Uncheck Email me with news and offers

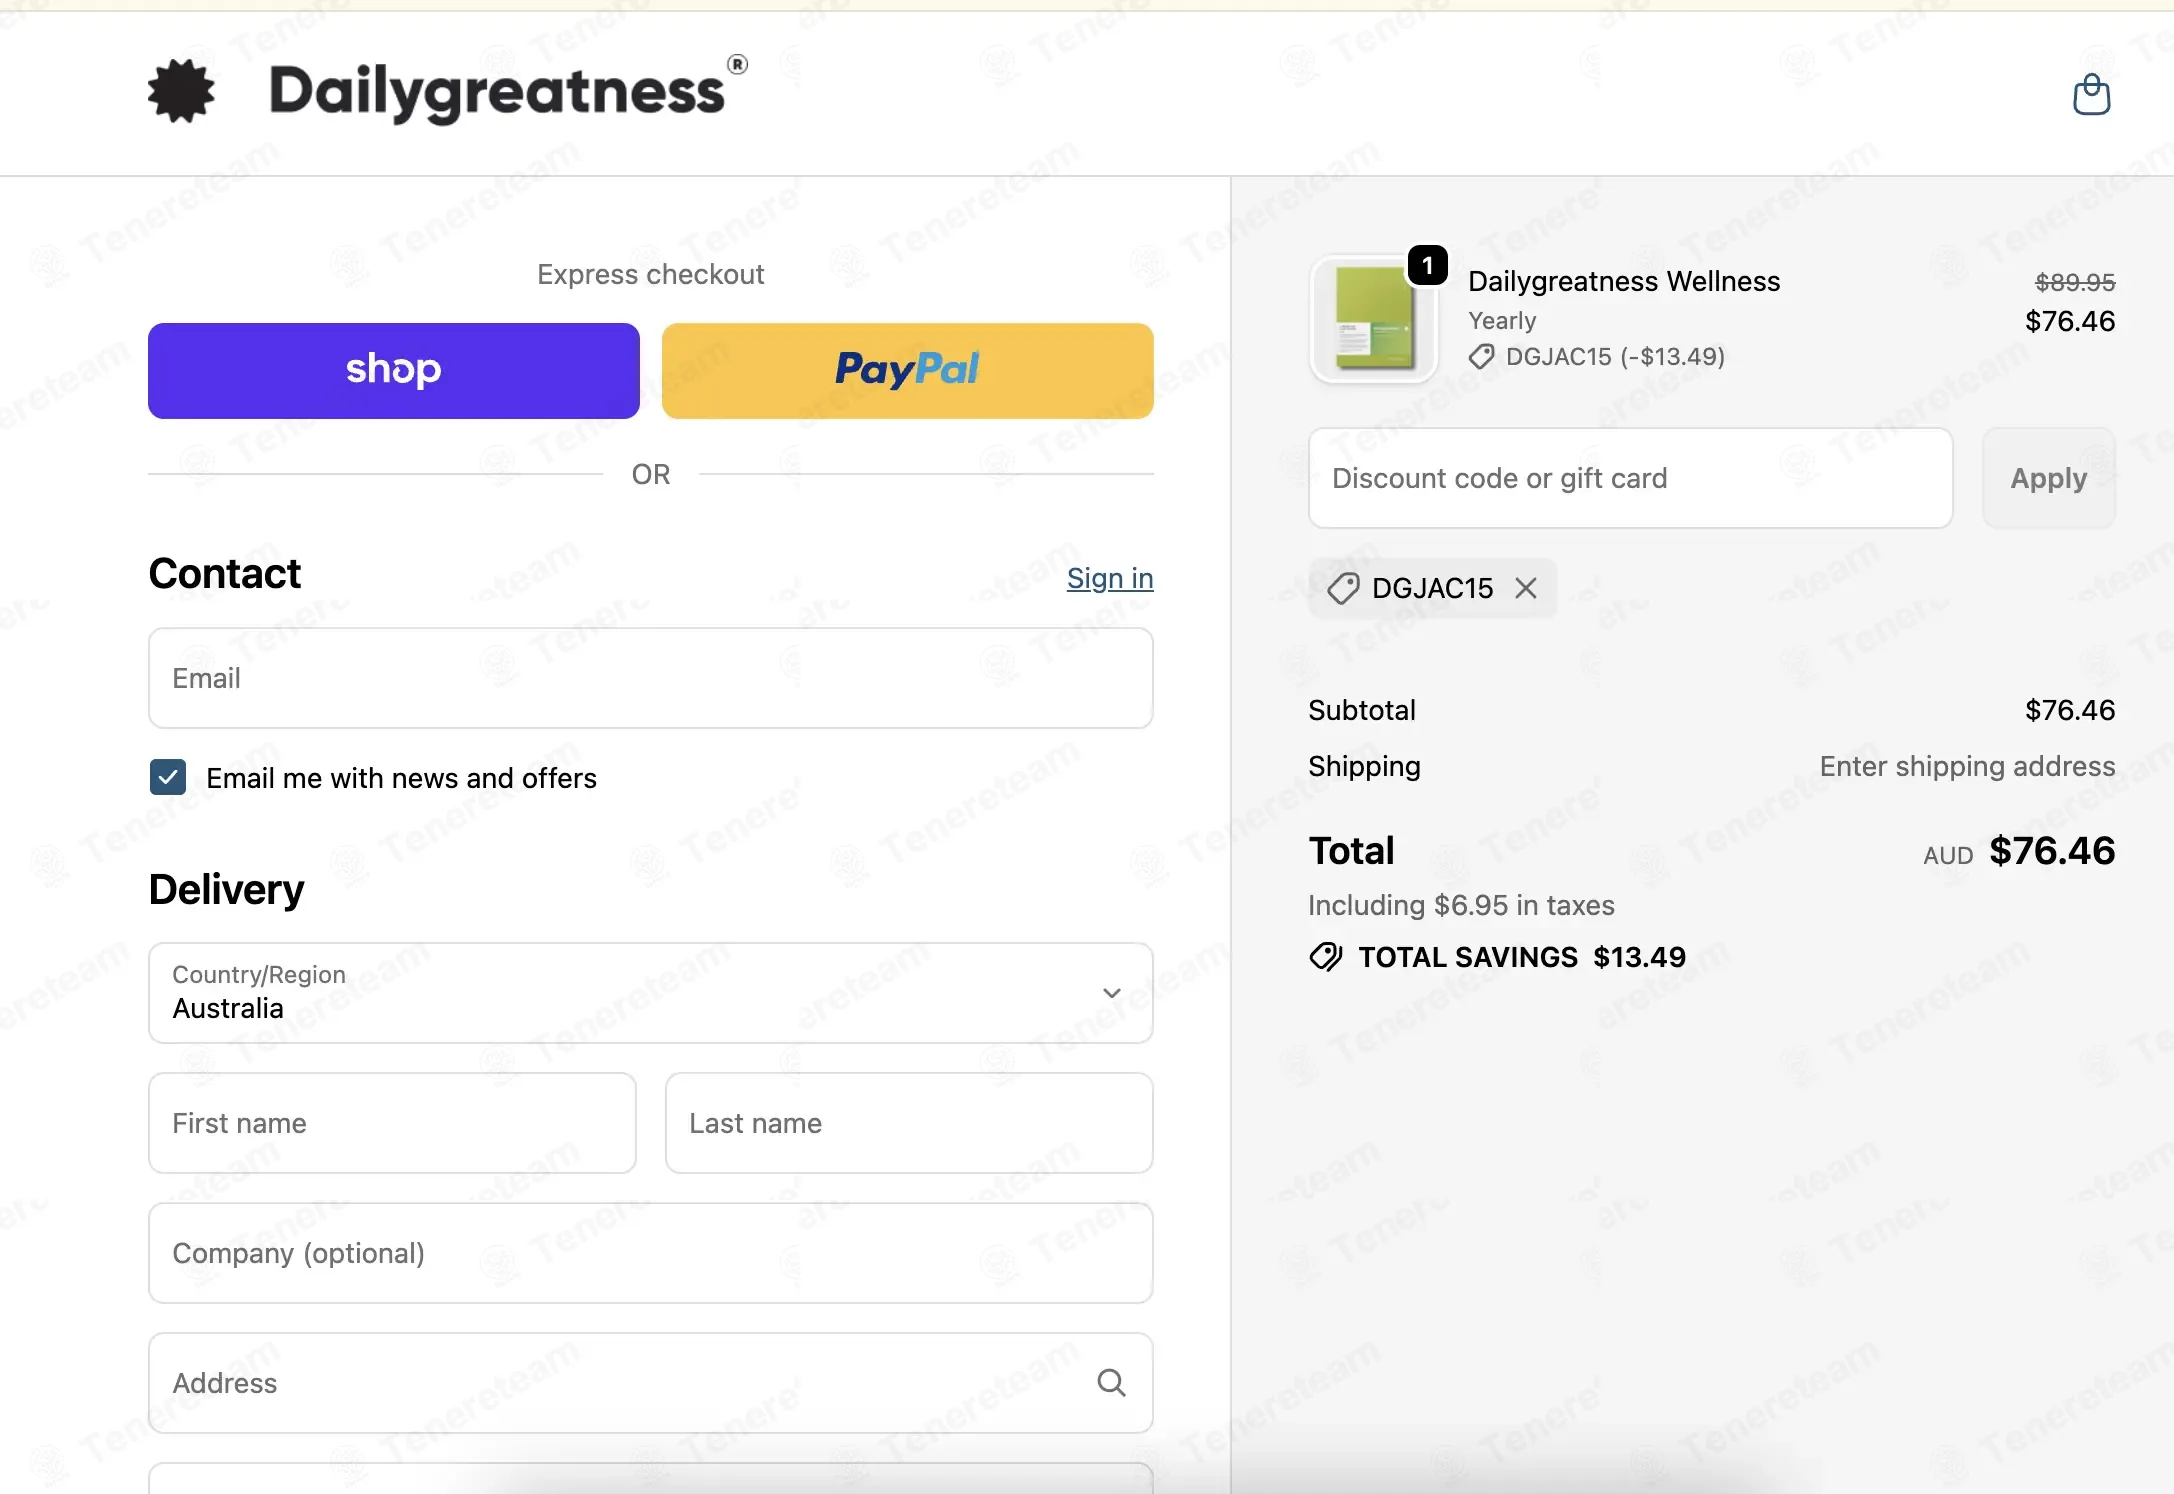pos(168,777)
